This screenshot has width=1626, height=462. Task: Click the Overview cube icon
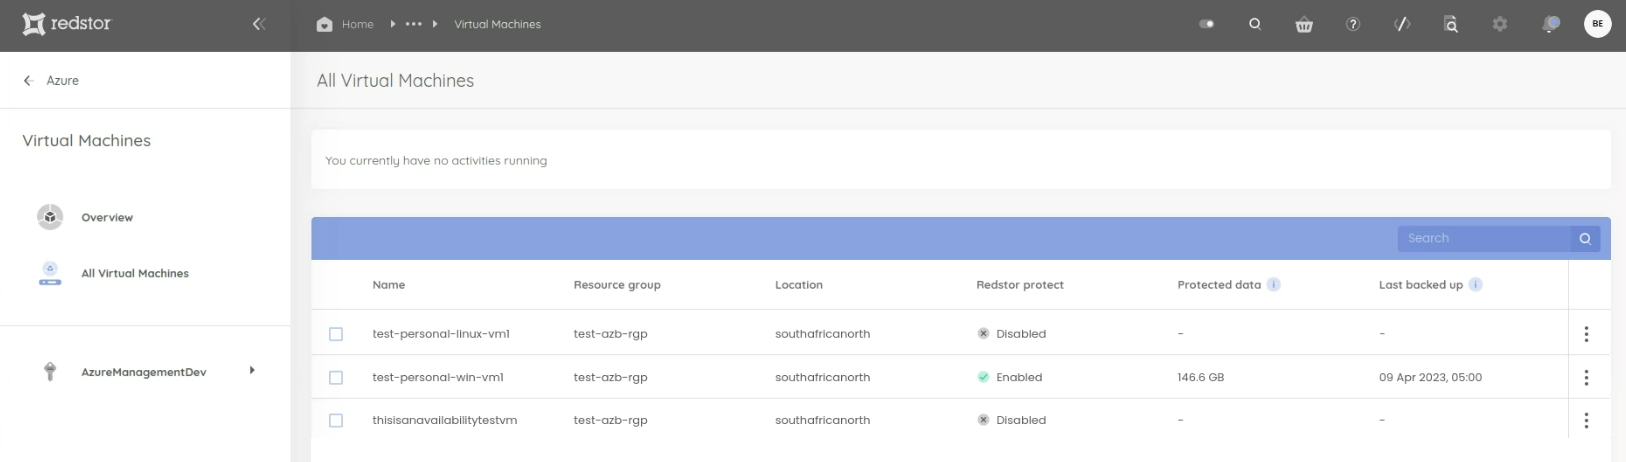(50, 217)
